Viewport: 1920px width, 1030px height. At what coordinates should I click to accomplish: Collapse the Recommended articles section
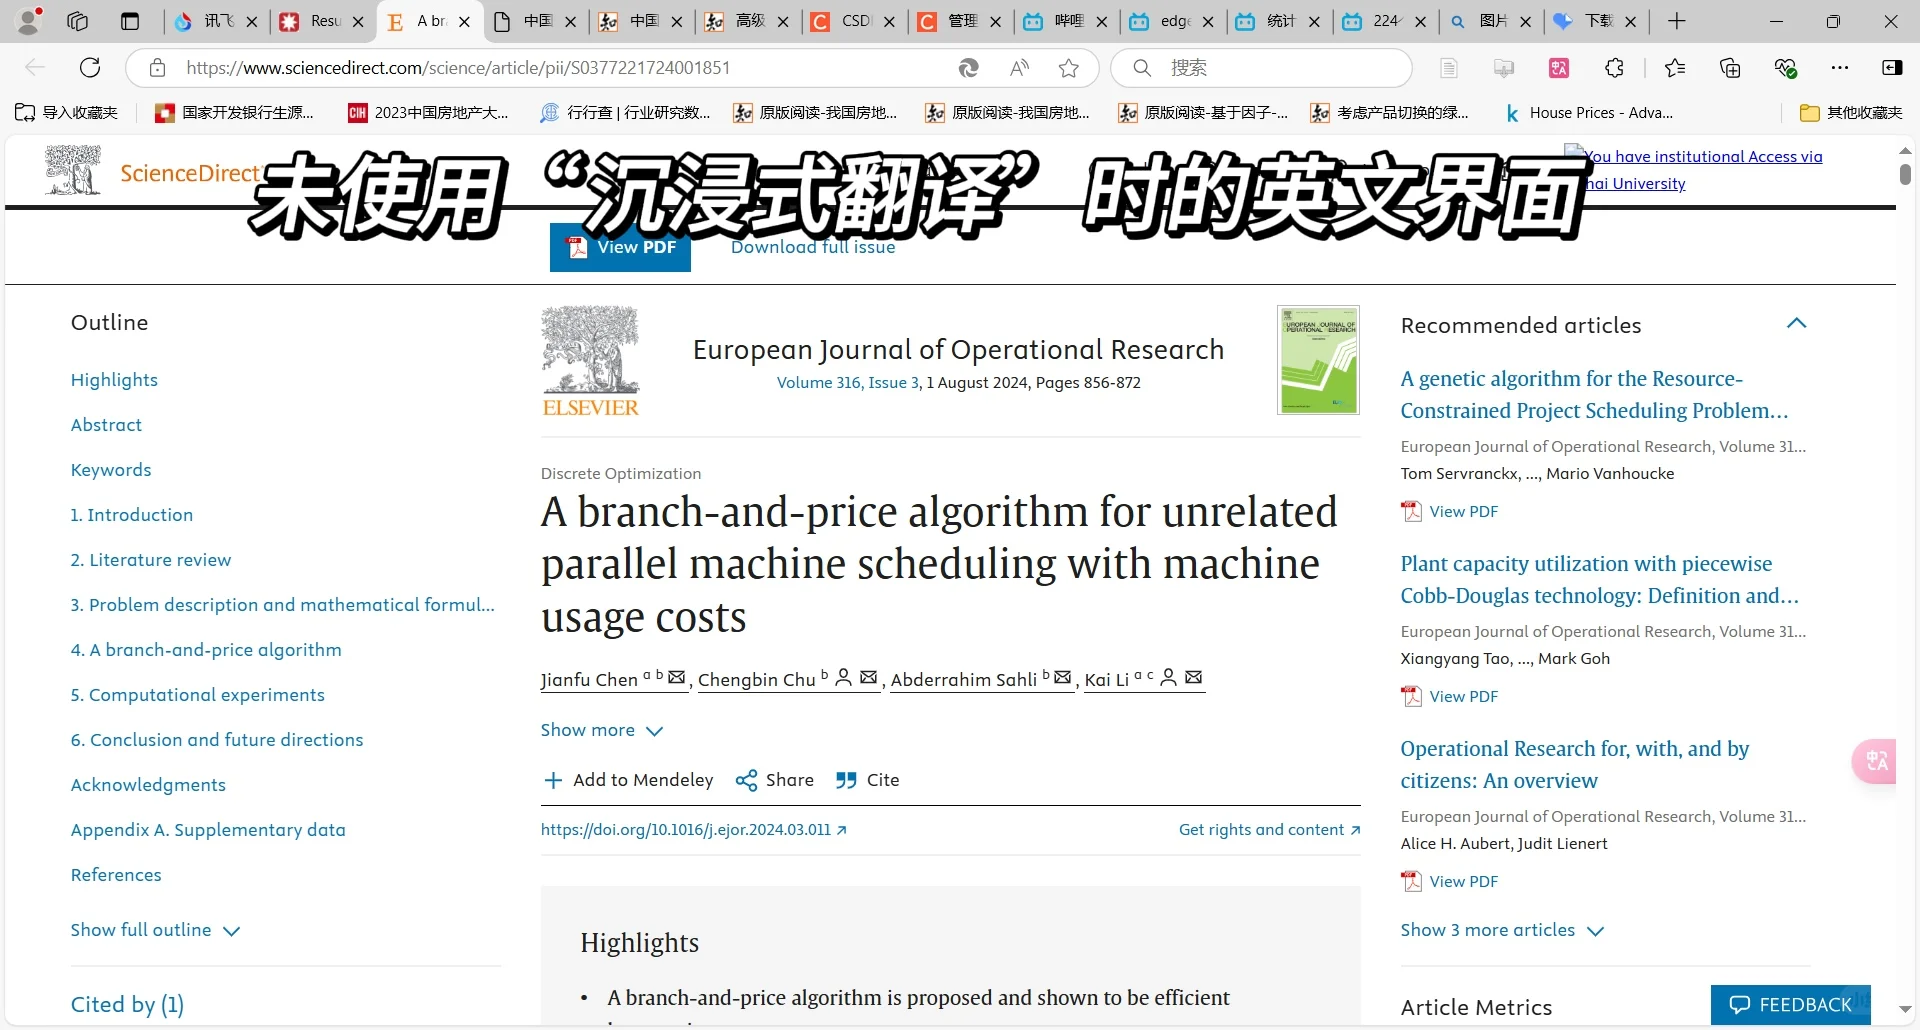point(1796,323)
